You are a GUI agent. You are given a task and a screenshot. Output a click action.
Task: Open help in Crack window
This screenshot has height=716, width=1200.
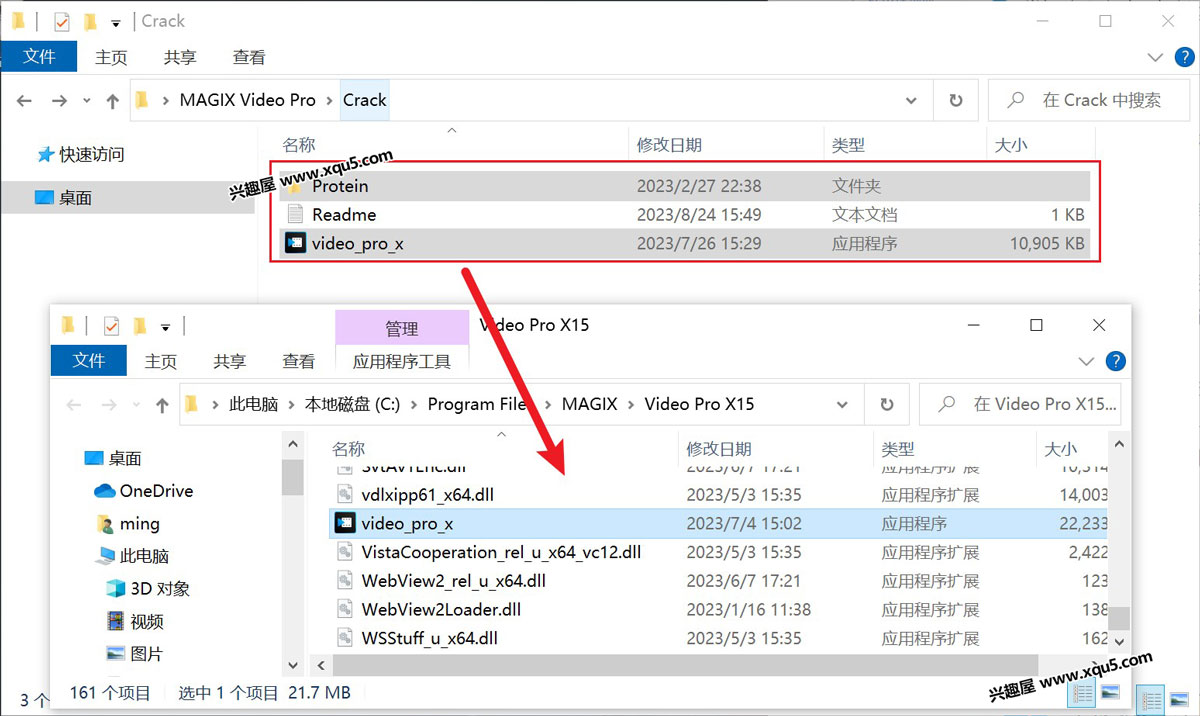coord(1183,58)
